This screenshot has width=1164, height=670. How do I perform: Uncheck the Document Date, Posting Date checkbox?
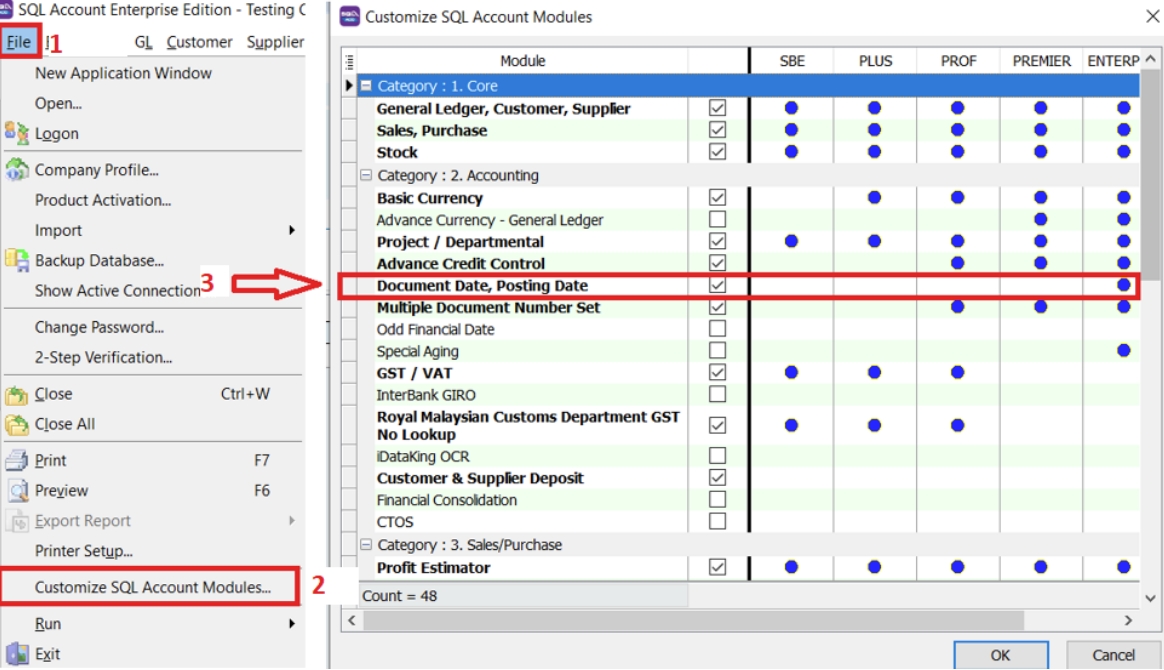click(x=717, y=286)
